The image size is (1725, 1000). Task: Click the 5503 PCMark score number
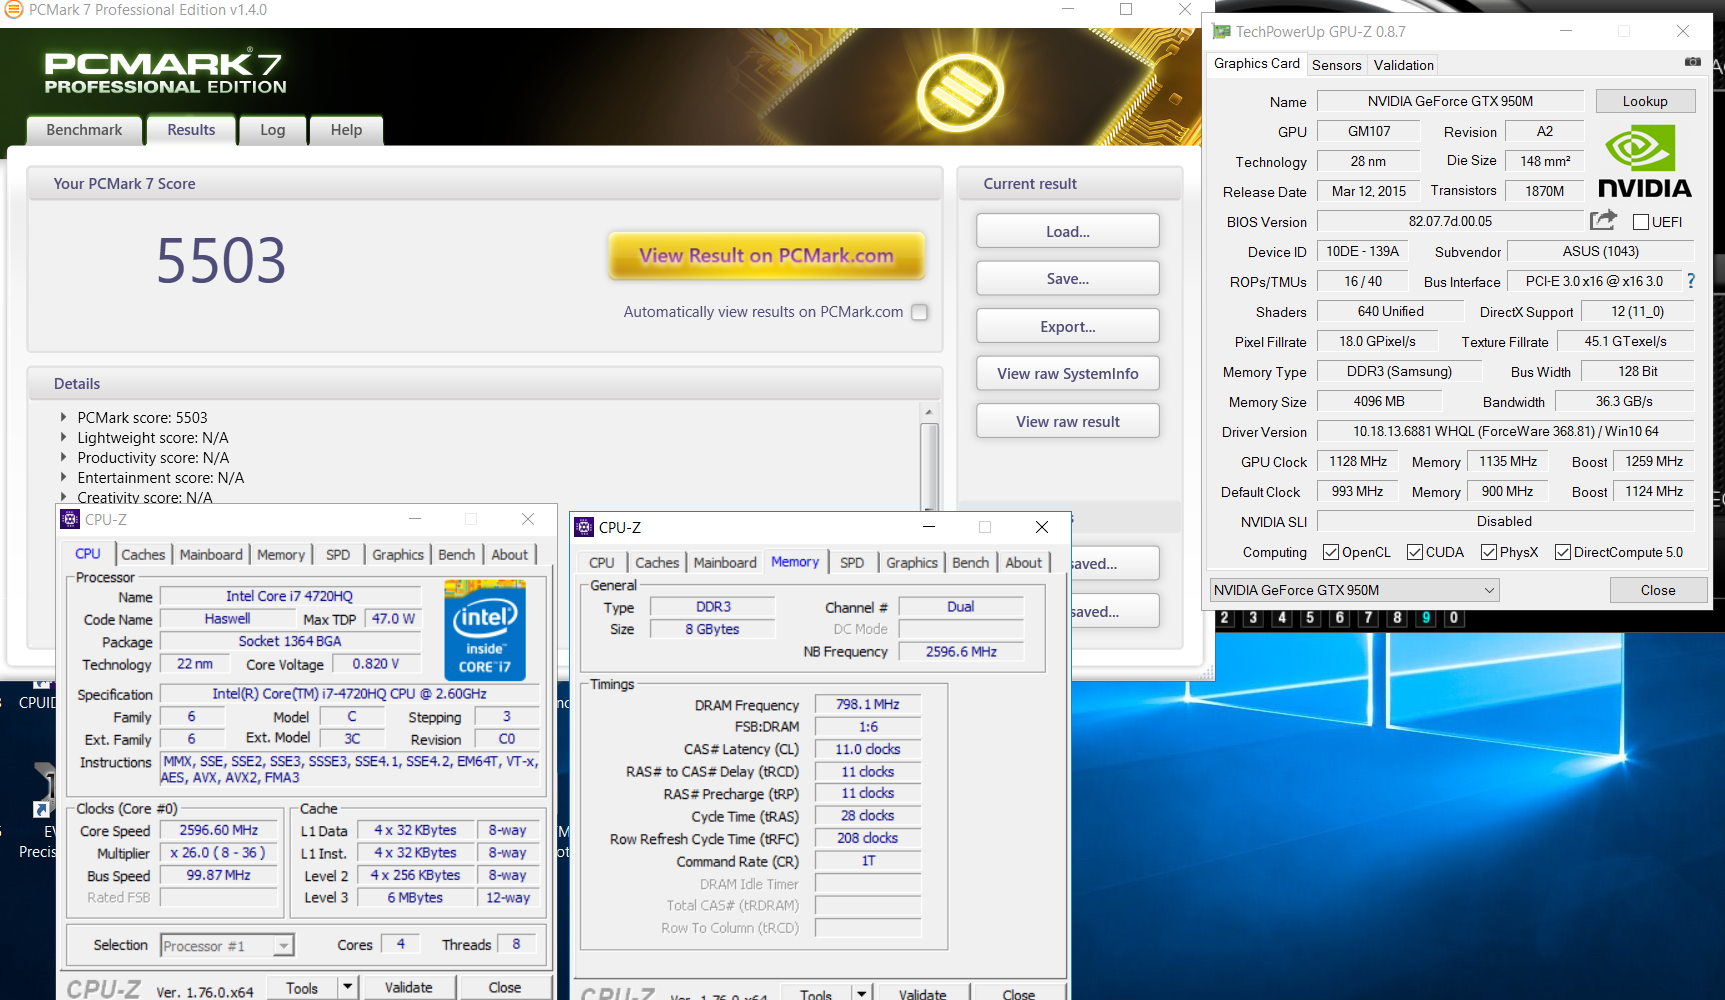point(221,261)
